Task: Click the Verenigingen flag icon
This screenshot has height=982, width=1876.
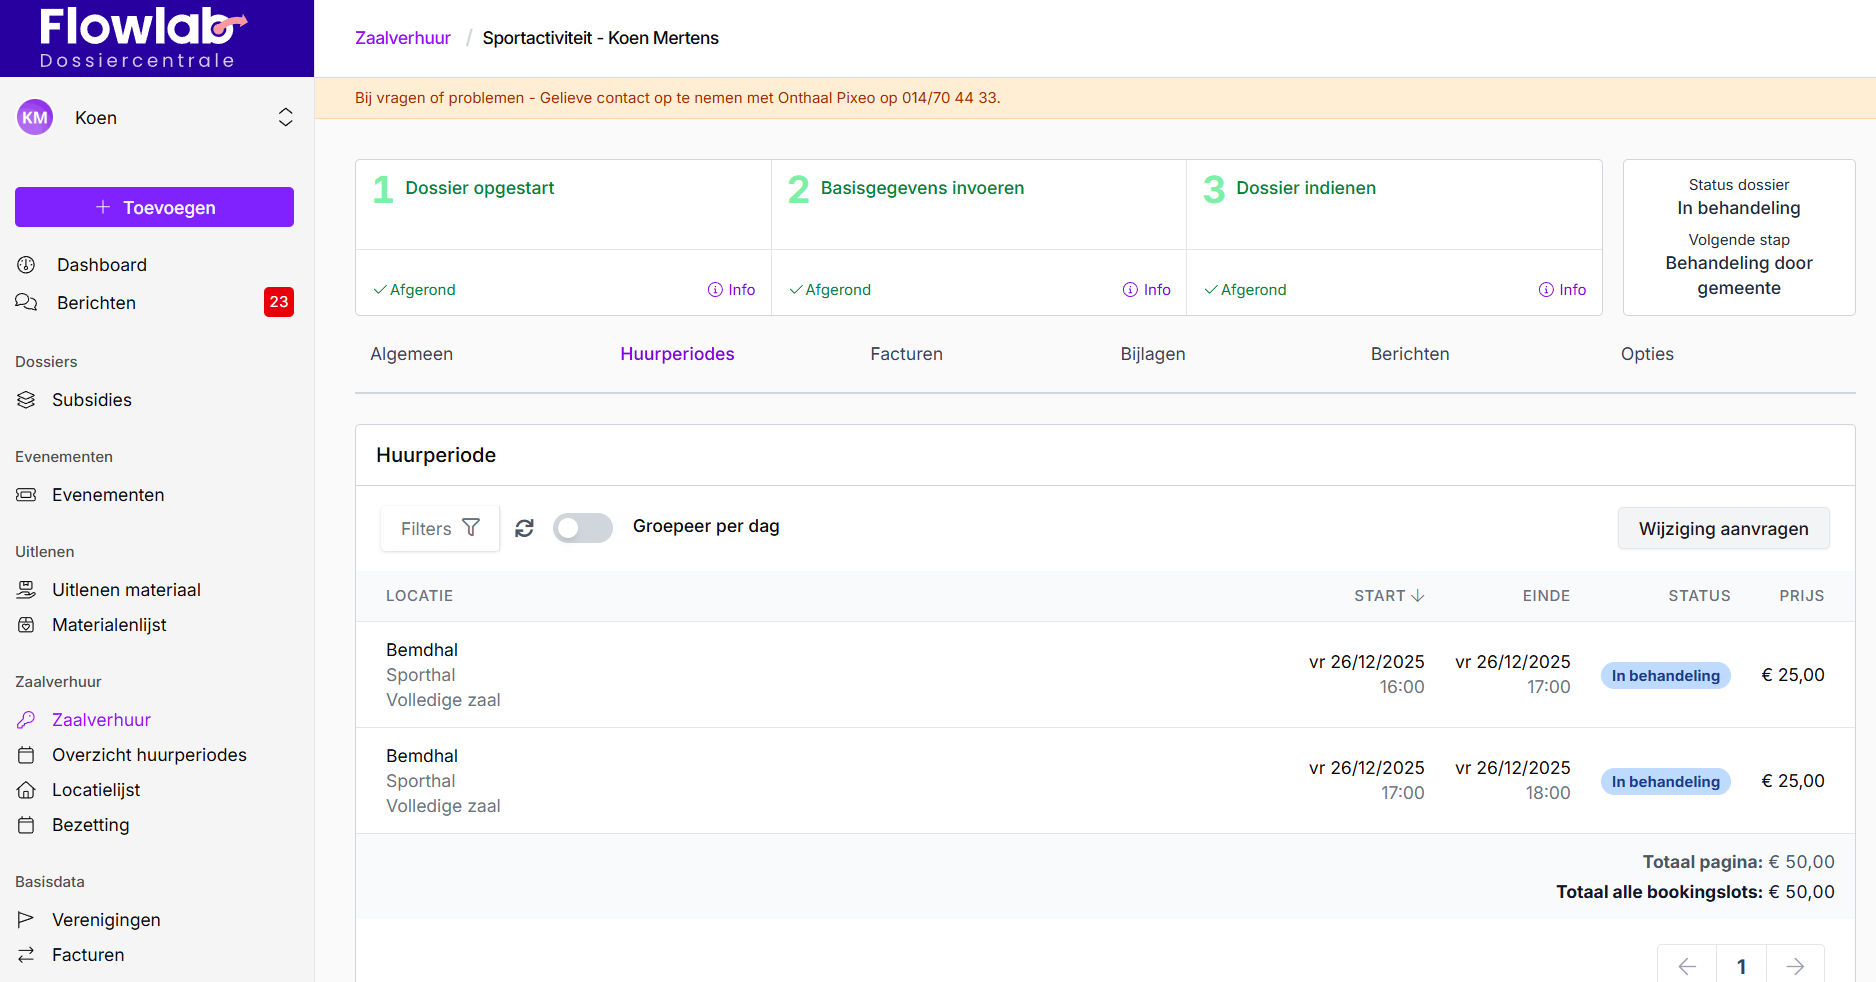Action: point(27,920)
